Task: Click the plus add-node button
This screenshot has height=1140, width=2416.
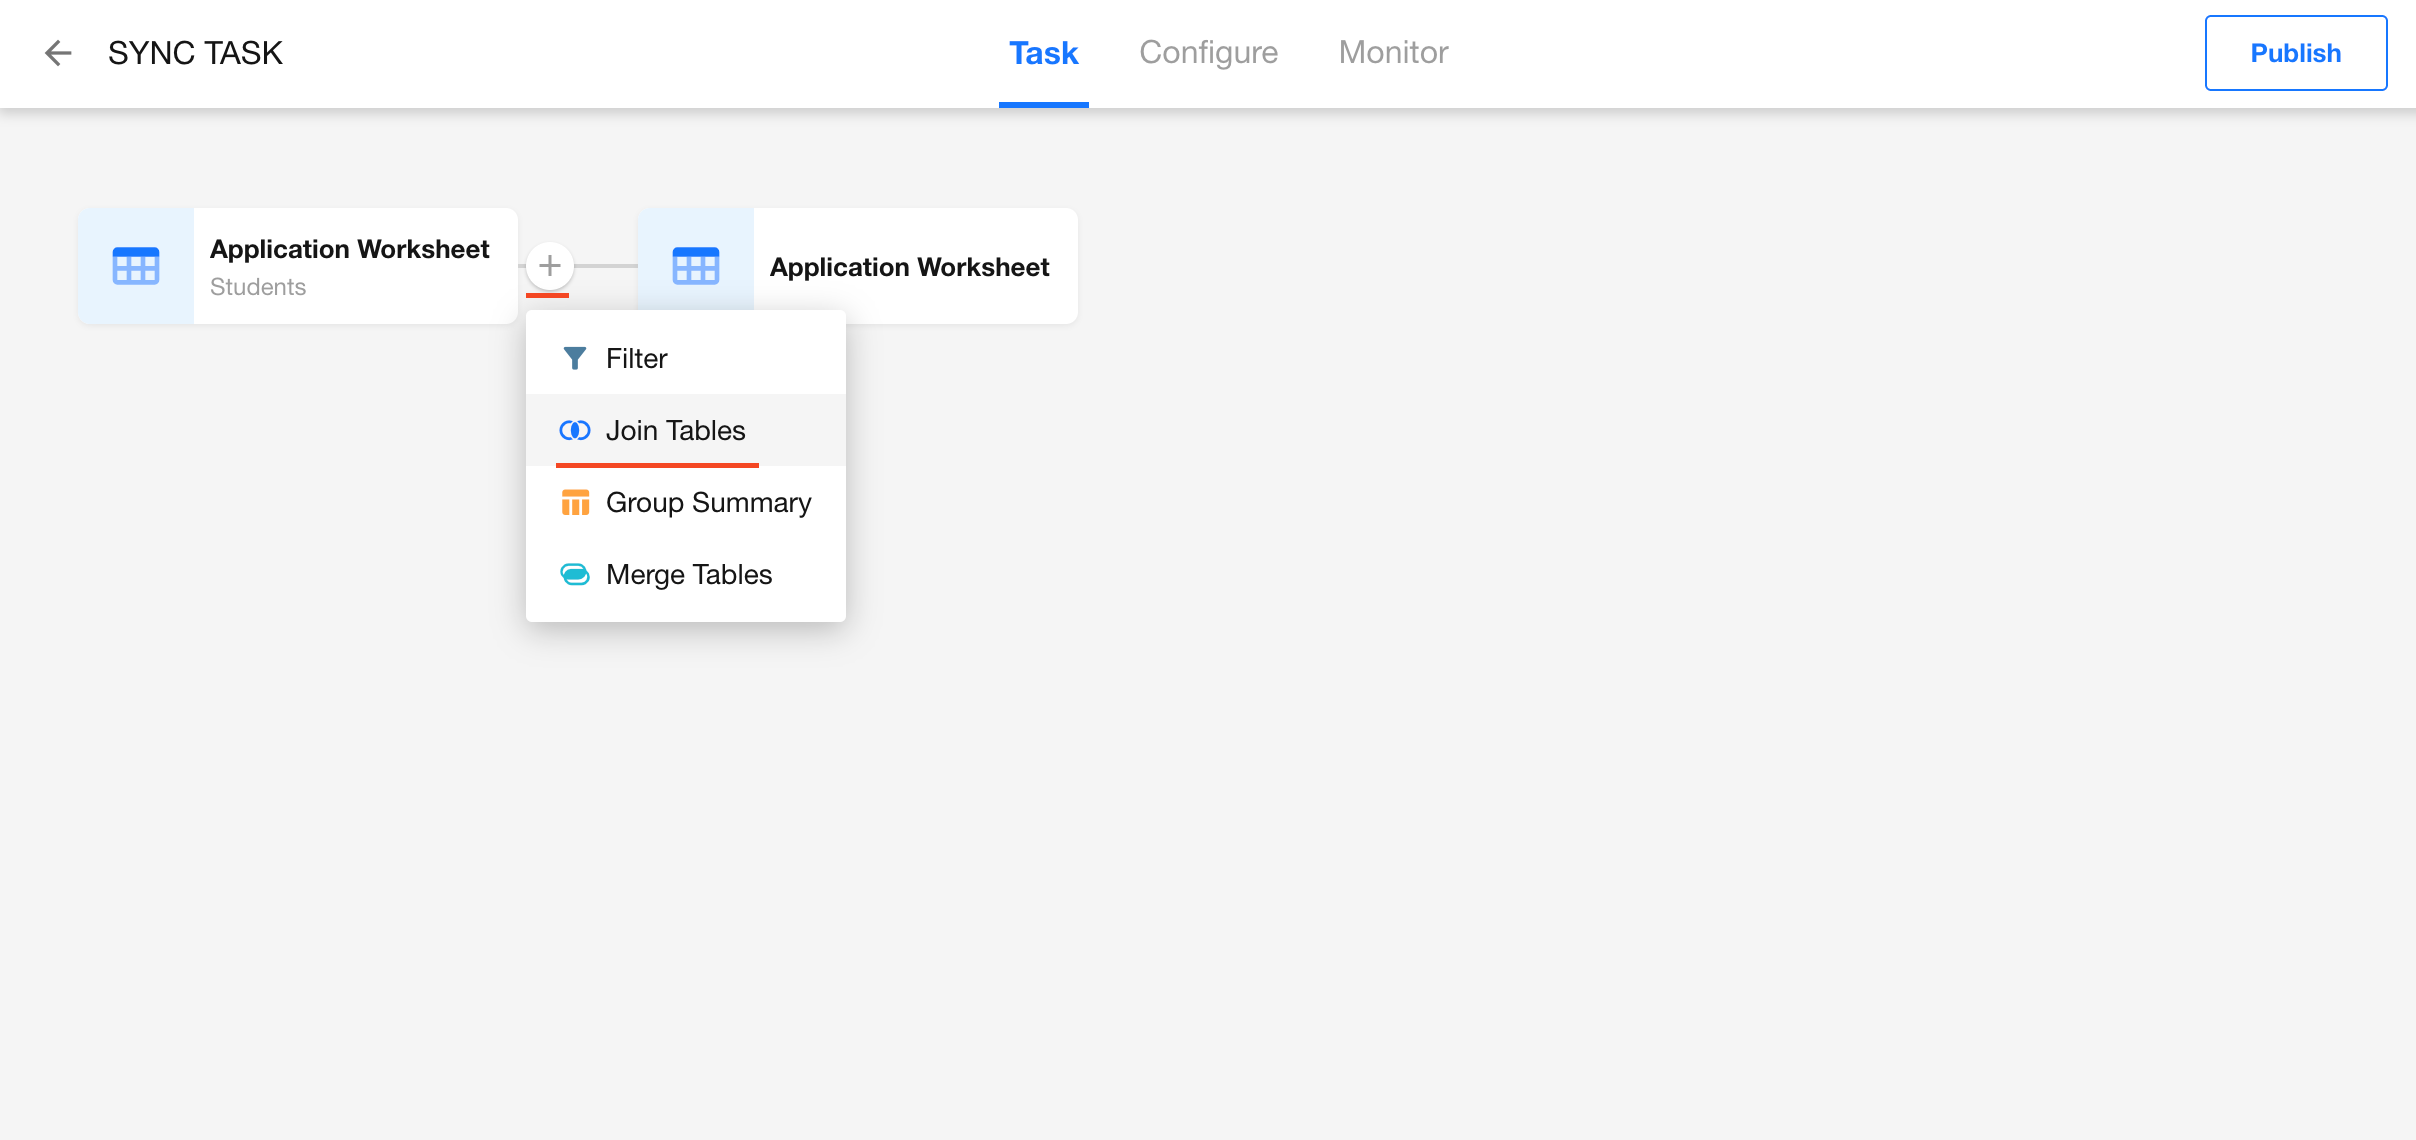Action: coord(549,266)
